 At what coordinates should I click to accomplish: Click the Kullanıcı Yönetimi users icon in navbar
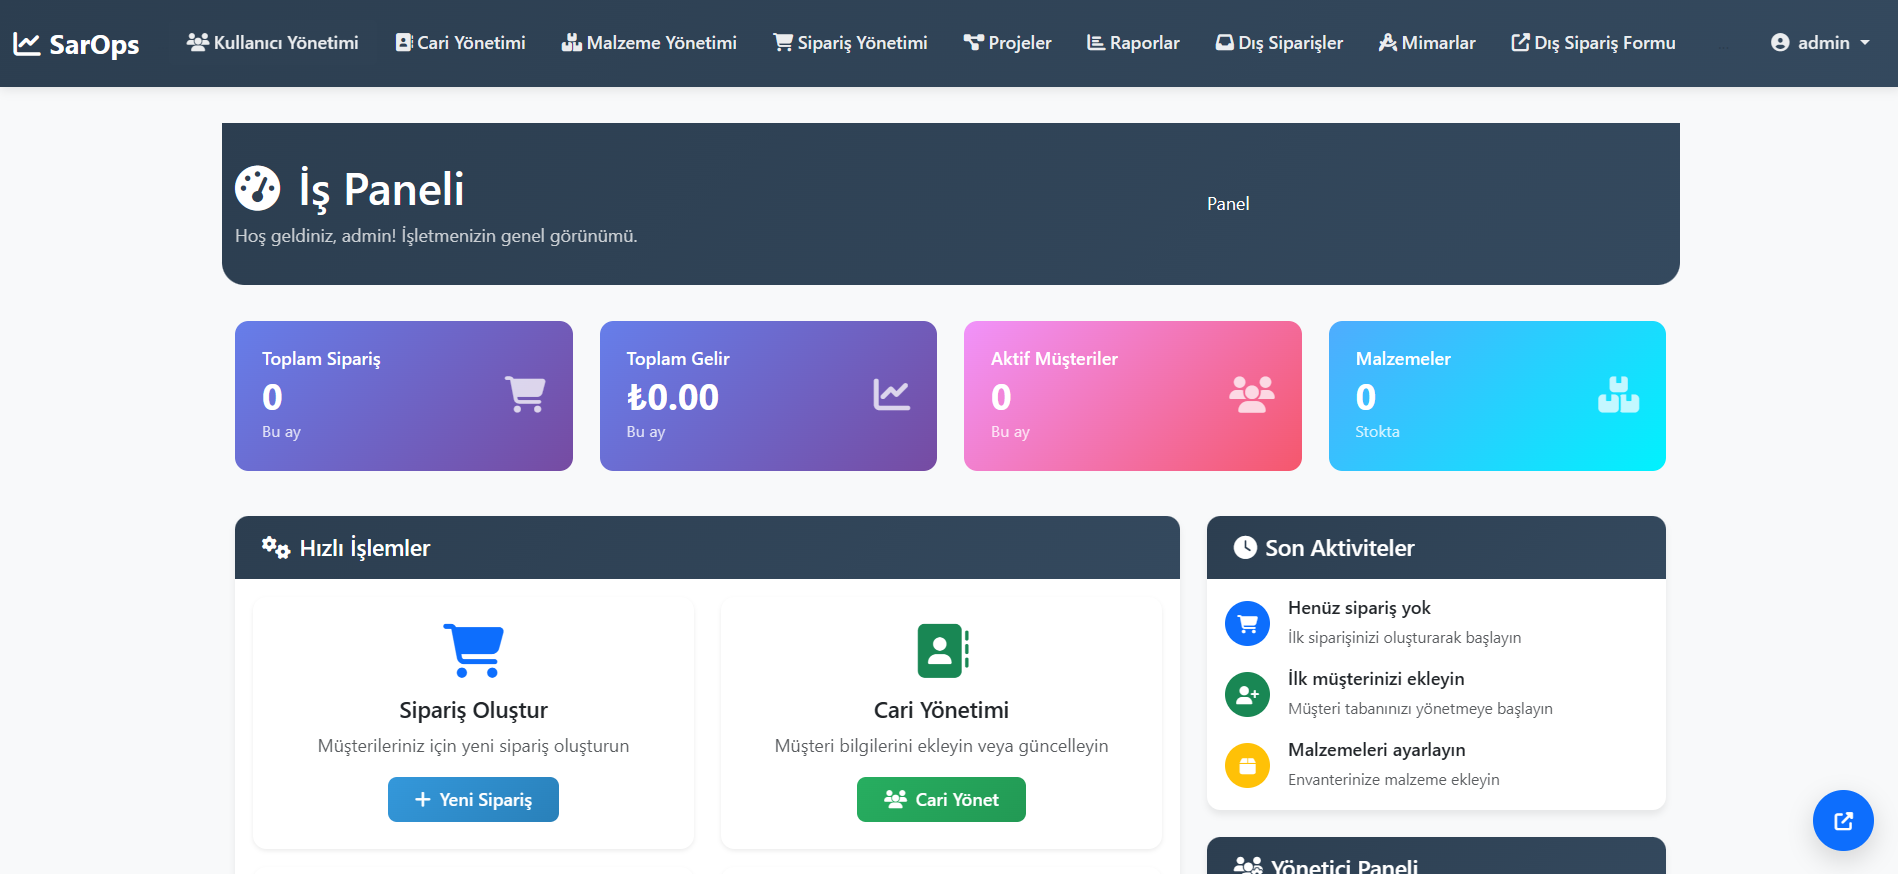(198, 43)
